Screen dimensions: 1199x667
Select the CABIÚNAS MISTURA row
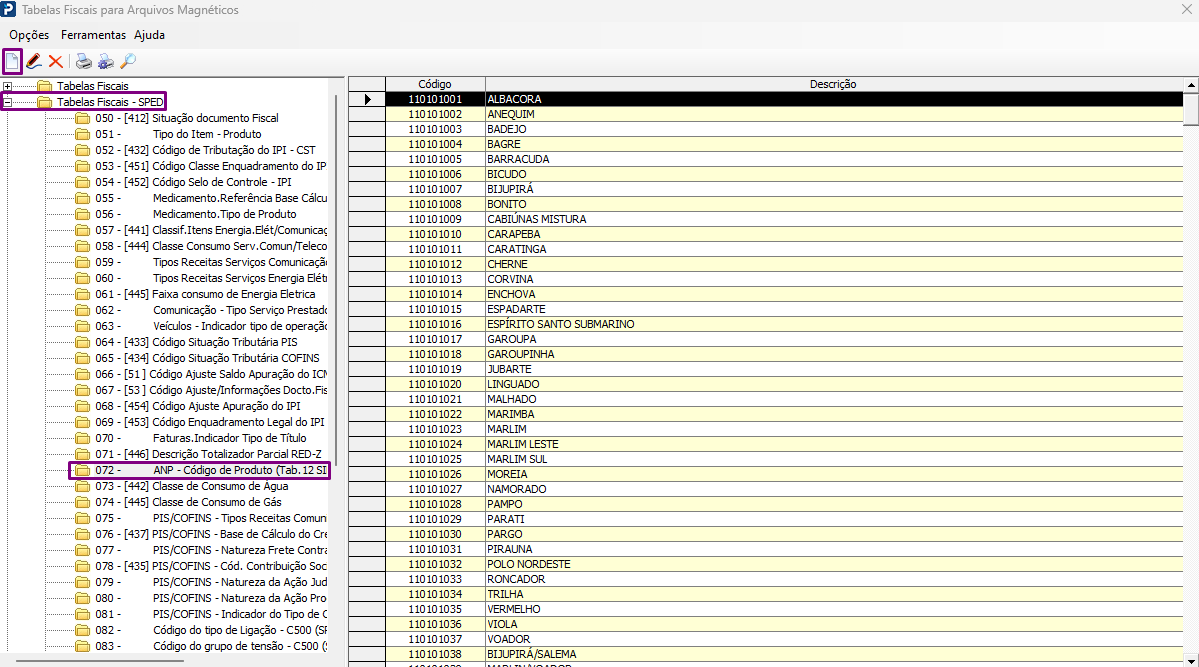(785, 219)
